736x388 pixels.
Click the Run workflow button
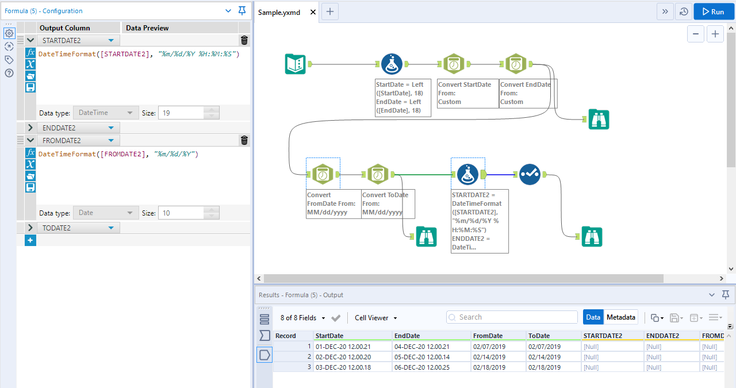[713, 12]
